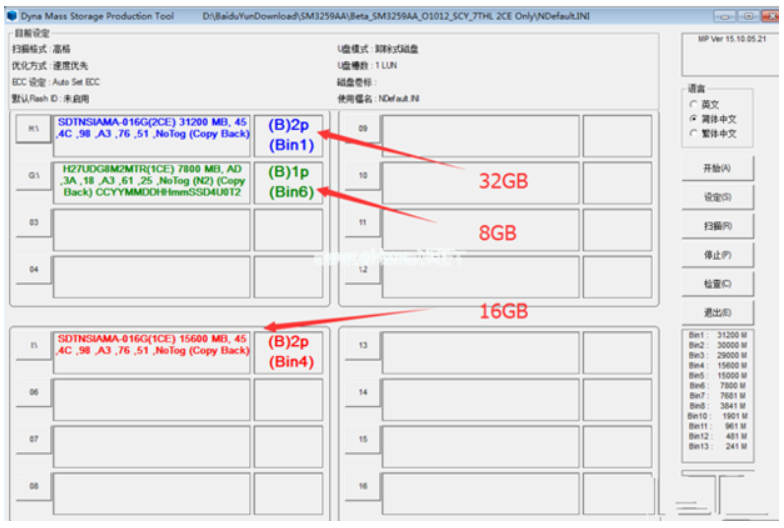Open settings via 设定(S) button
Viewport: 784px width, 528px height.
click(x=718, y=197)
